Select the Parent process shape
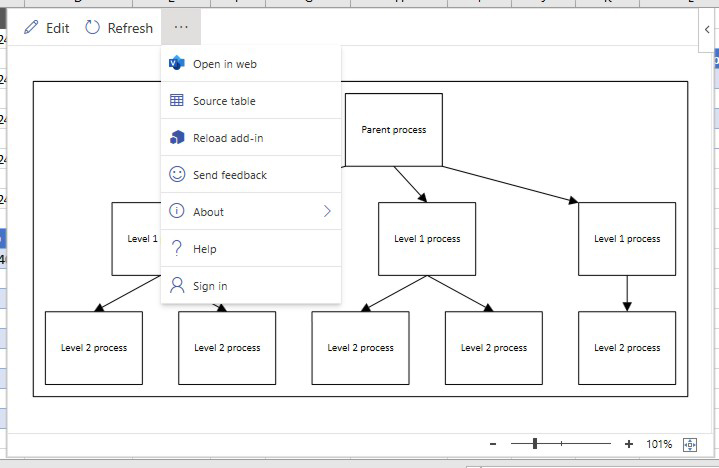This screenshot has width=719, height=468. pos(394,130)
